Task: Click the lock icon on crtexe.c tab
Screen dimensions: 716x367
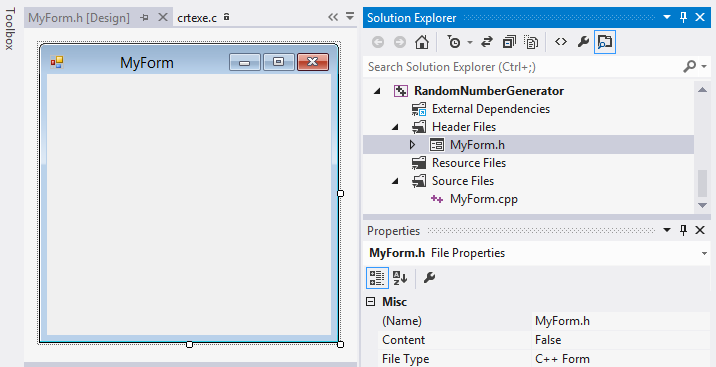Action: pos(226,17)
